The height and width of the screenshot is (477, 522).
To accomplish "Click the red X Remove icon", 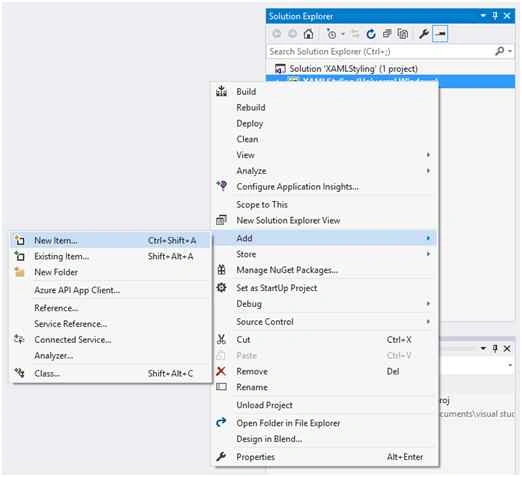I will 221,371.
